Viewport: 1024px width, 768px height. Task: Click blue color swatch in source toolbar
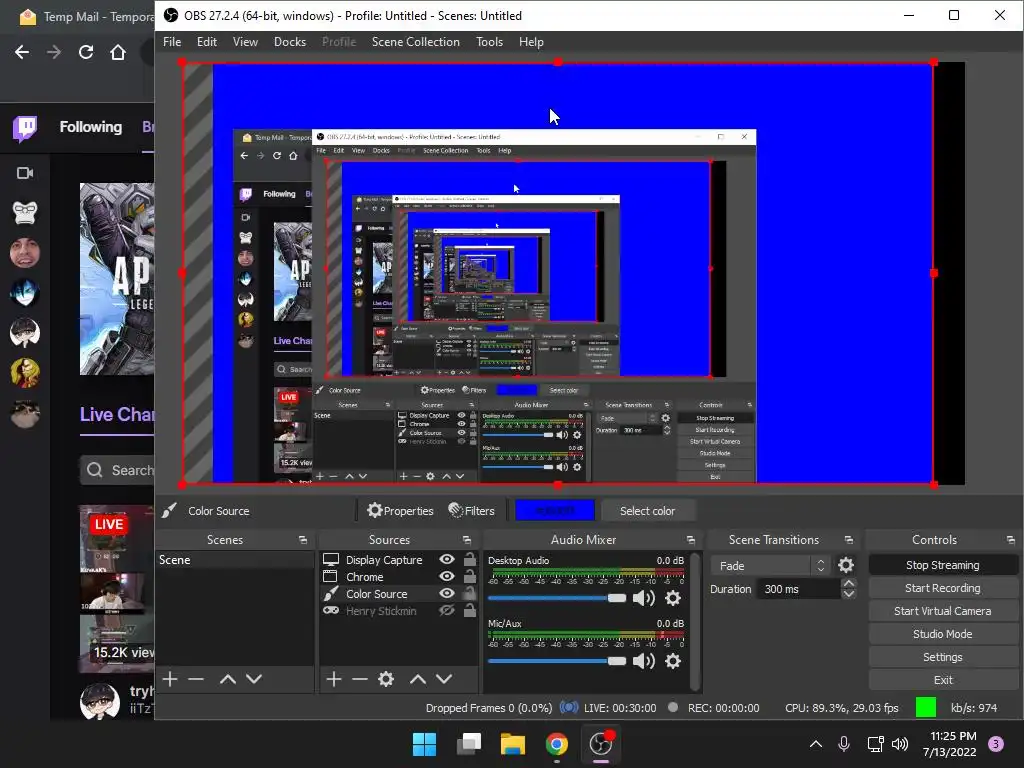point(555,511)
